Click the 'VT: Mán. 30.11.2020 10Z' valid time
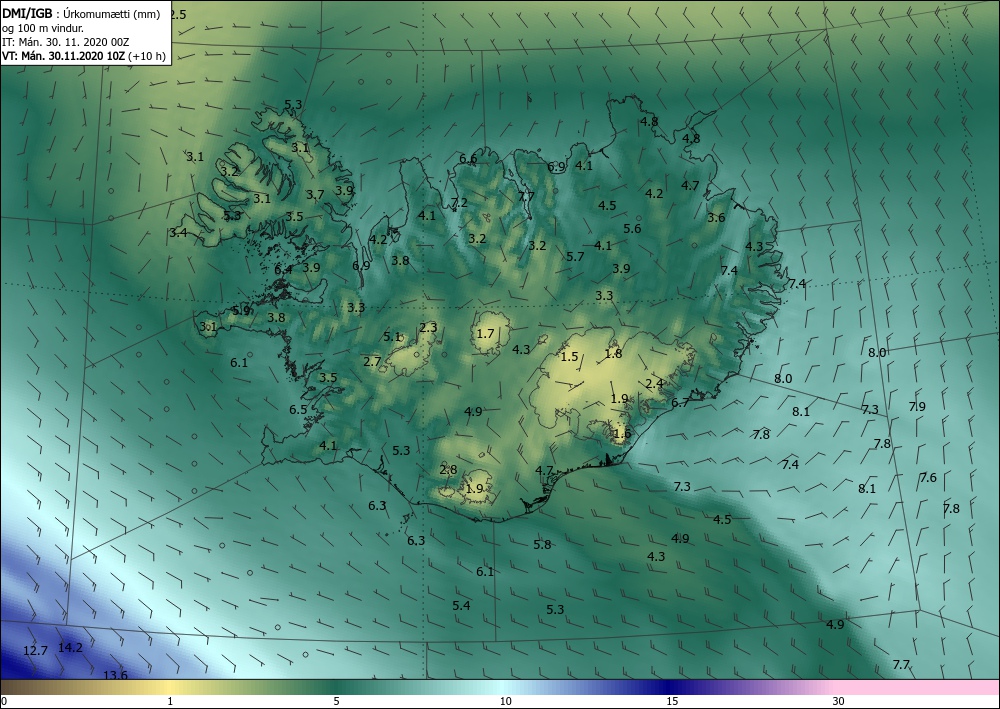This screenshot has height=709, width=1000. [x=63, y=56]
